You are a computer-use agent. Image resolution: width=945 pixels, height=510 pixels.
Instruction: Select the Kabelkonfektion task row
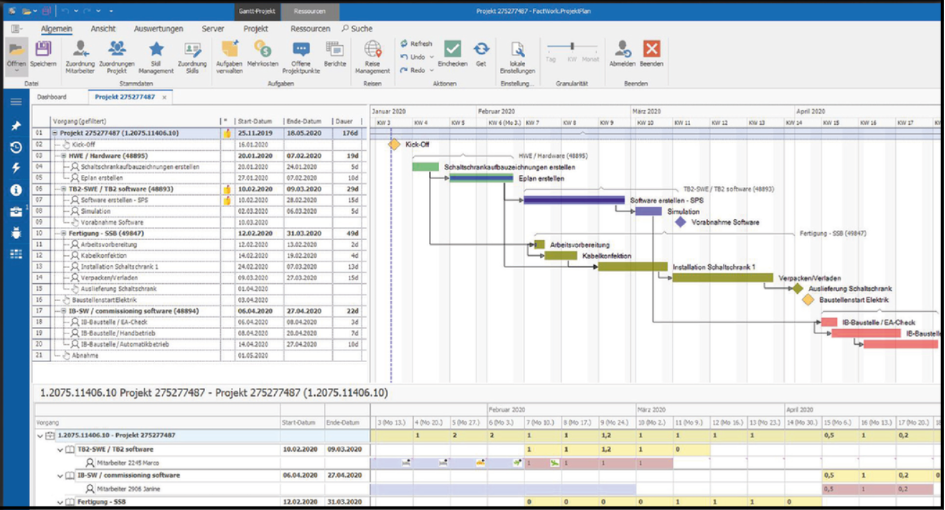(199, 256)
